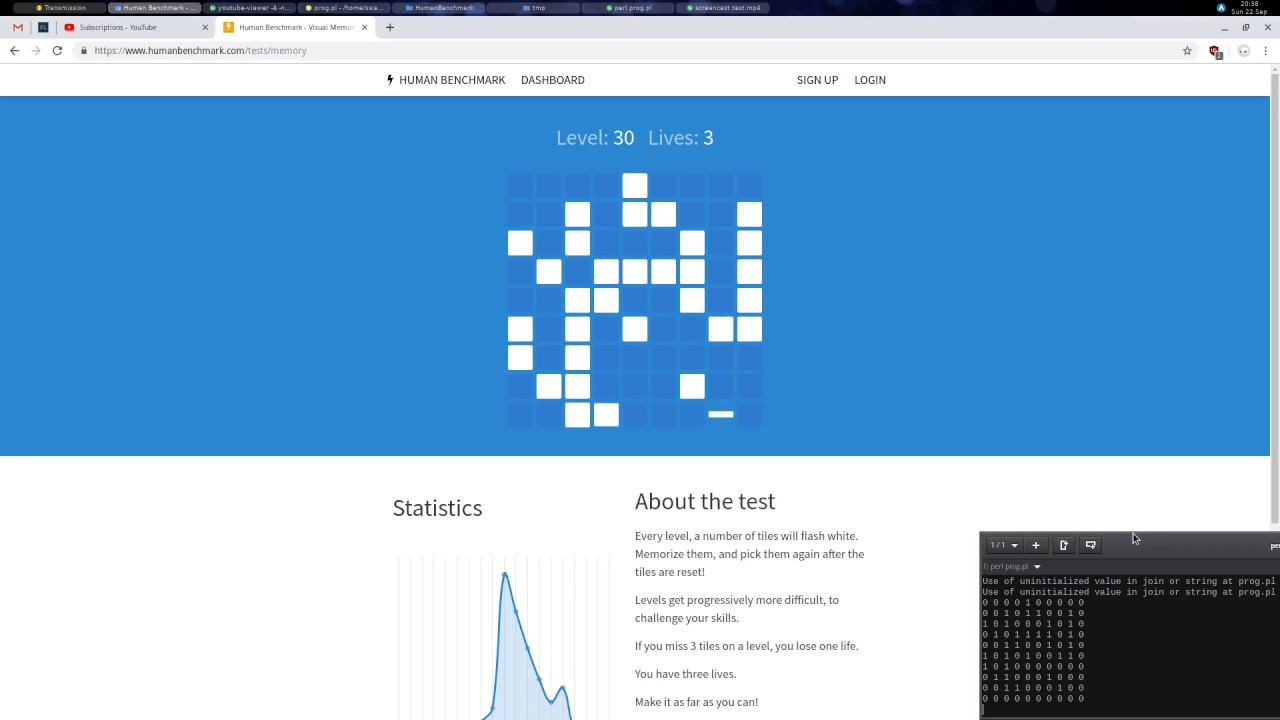The width and height of the screenshot is (1280, 720).
Task: View site security lock info
Action: tap(84, 50)
